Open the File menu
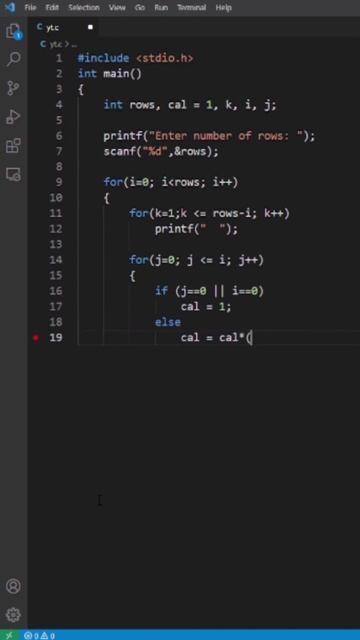The image size is (360, 640). [x=31, y=7]
